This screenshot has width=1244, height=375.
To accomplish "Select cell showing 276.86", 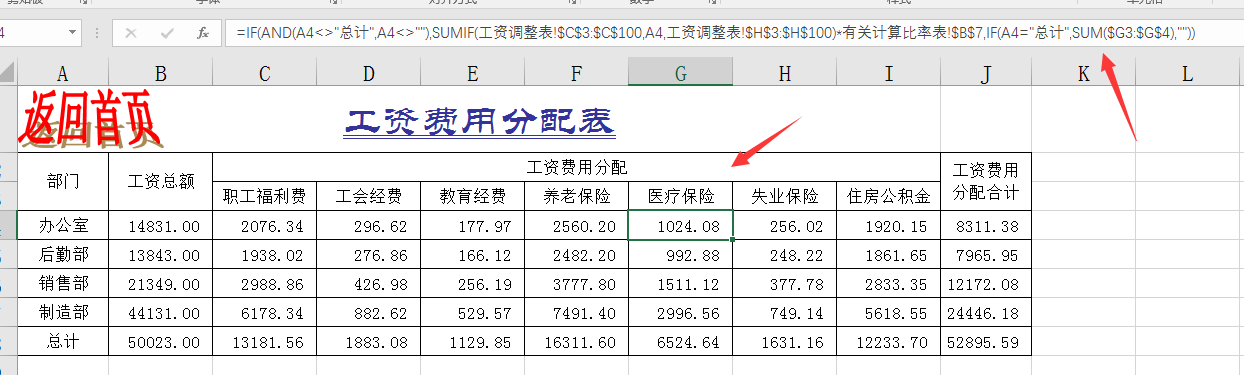I will (368, 254).
